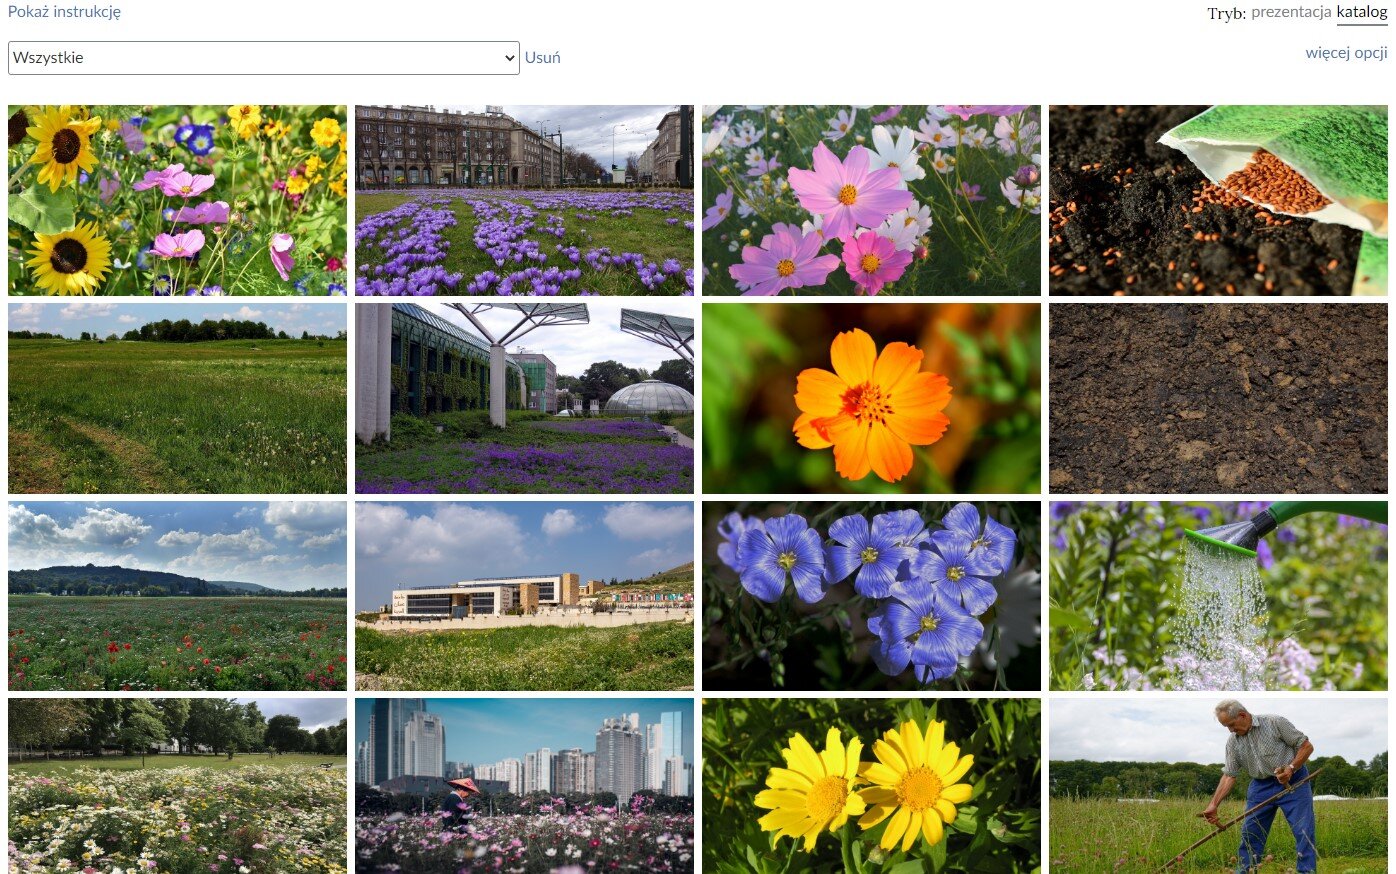This screenshot has width=1396, height=874.
Task: Select the katalog mode tab
Action: click(x=1361, y=12)
